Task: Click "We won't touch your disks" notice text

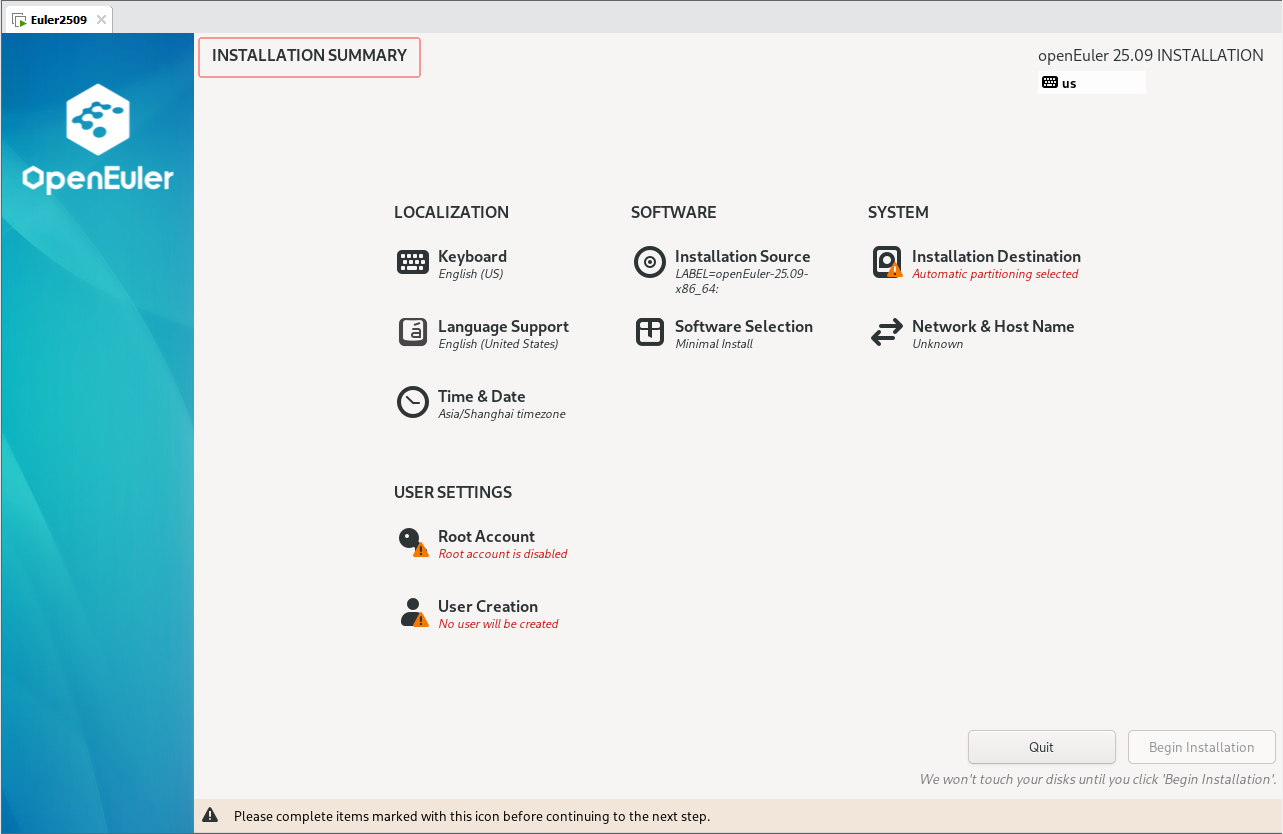Action: (x=1098, y=779)
